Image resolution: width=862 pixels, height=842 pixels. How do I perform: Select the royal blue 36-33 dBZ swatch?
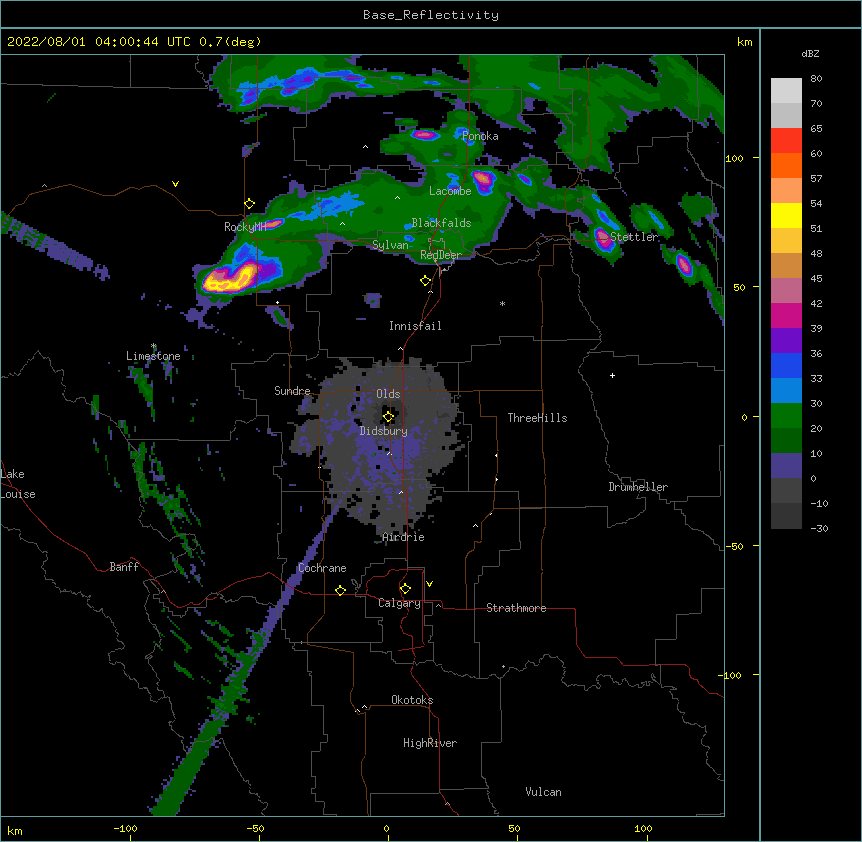pyautogui.click(x=786, y=365)
